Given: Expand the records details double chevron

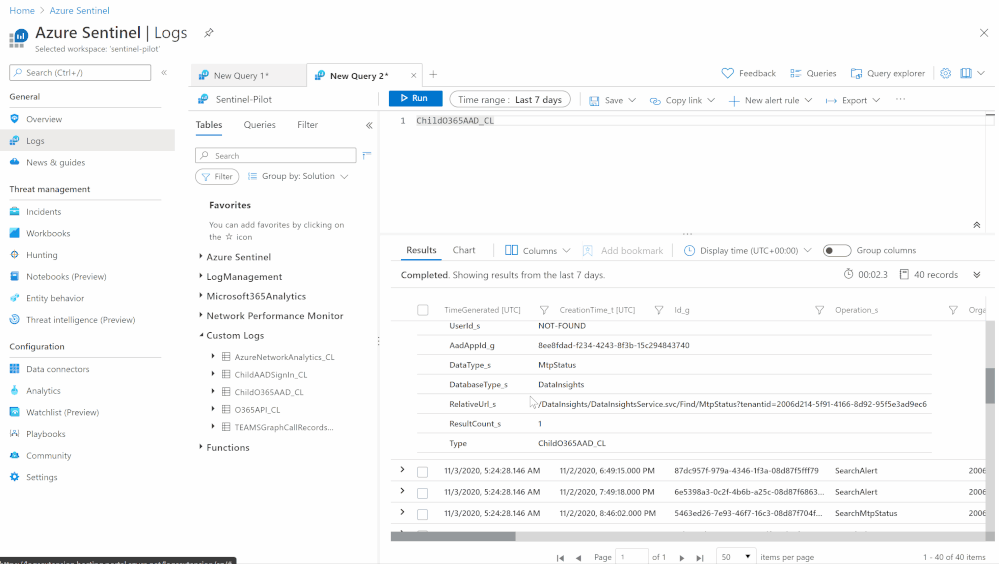Looking at the screenshot, I should (x=977, y=275).
